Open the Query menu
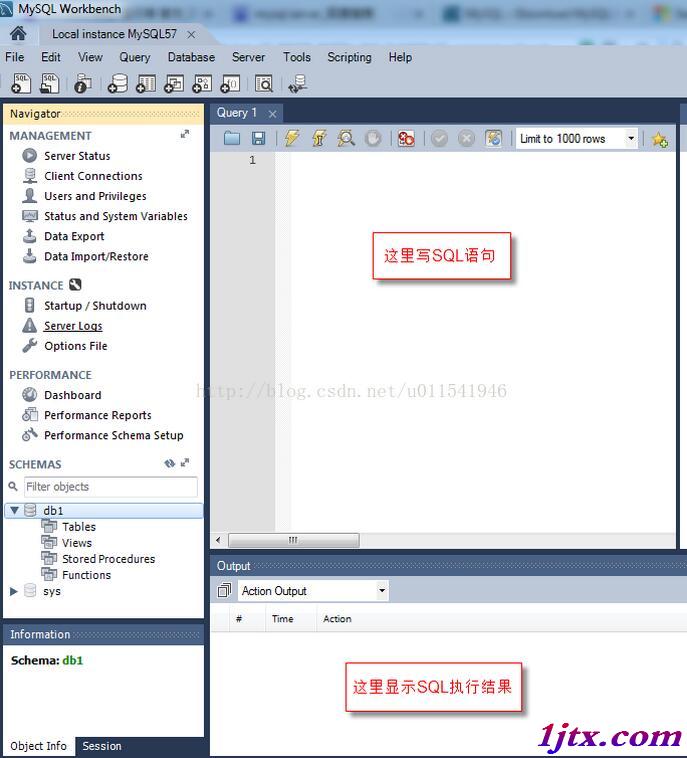The height and width of the screenshot is (758, 687). pos(135,57)
